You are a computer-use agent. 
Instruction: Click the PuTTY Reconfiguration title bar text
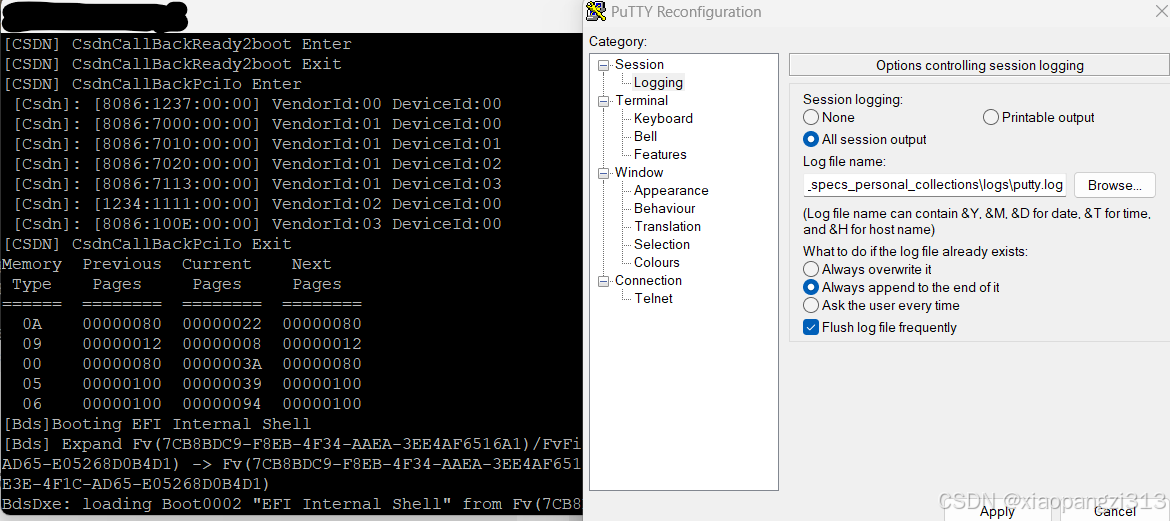point(686,12)
